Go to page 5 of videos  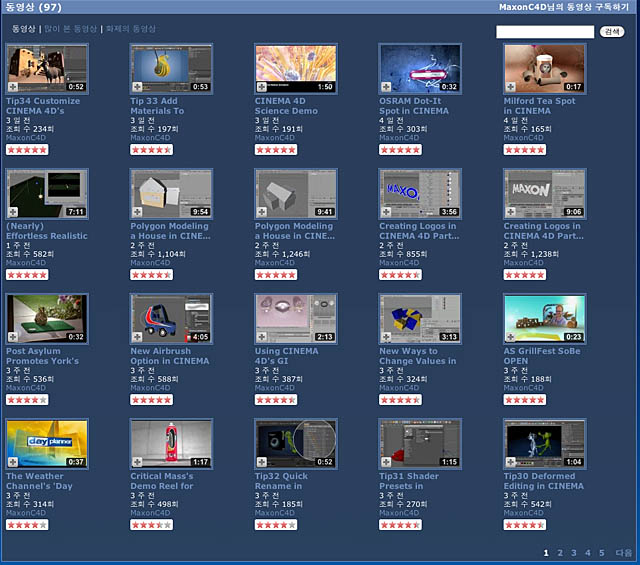coord(602,553)
